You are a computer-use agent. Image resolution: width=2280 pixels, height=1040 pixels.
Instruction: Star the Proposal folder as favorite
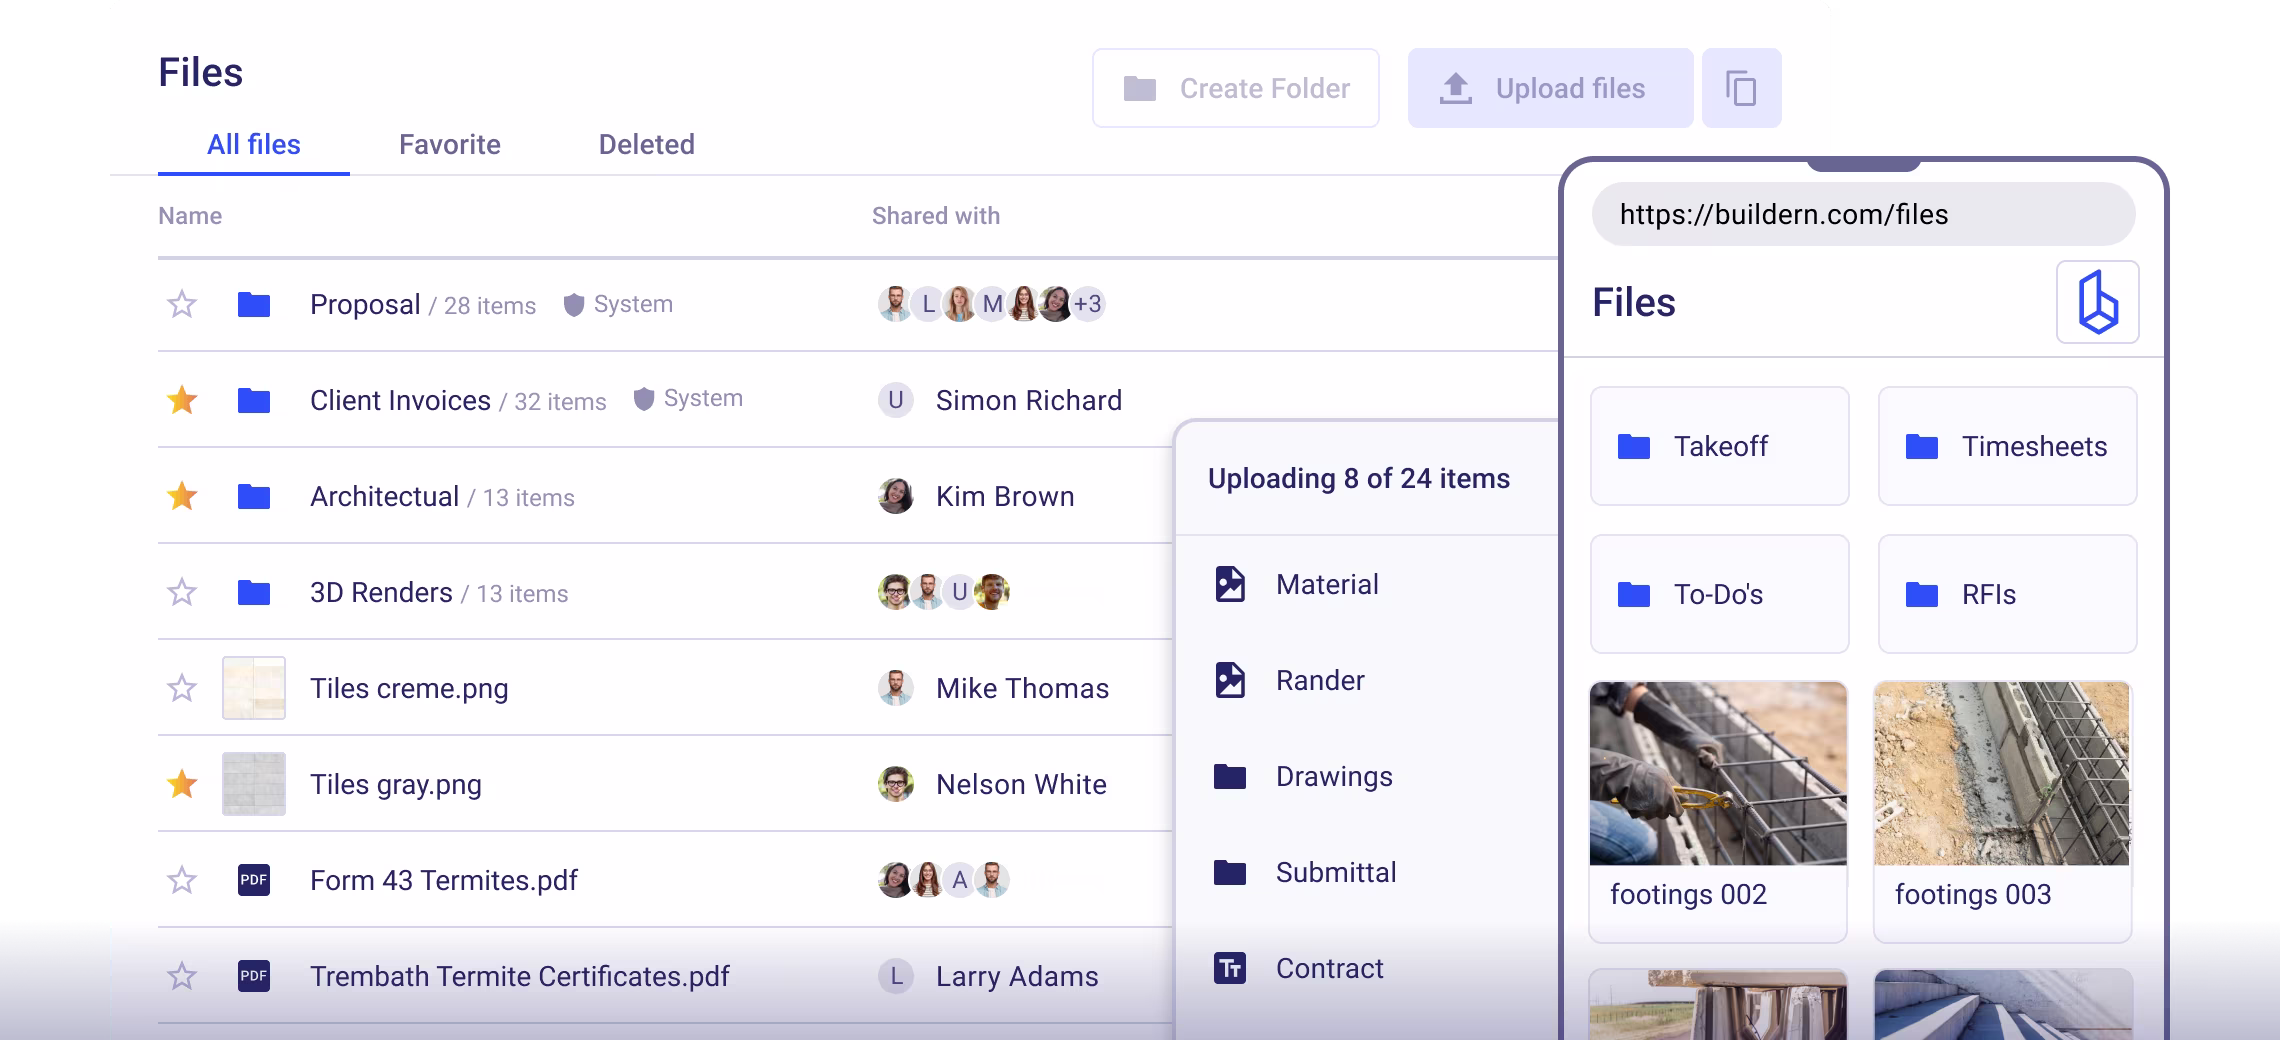tap(182, 304)
